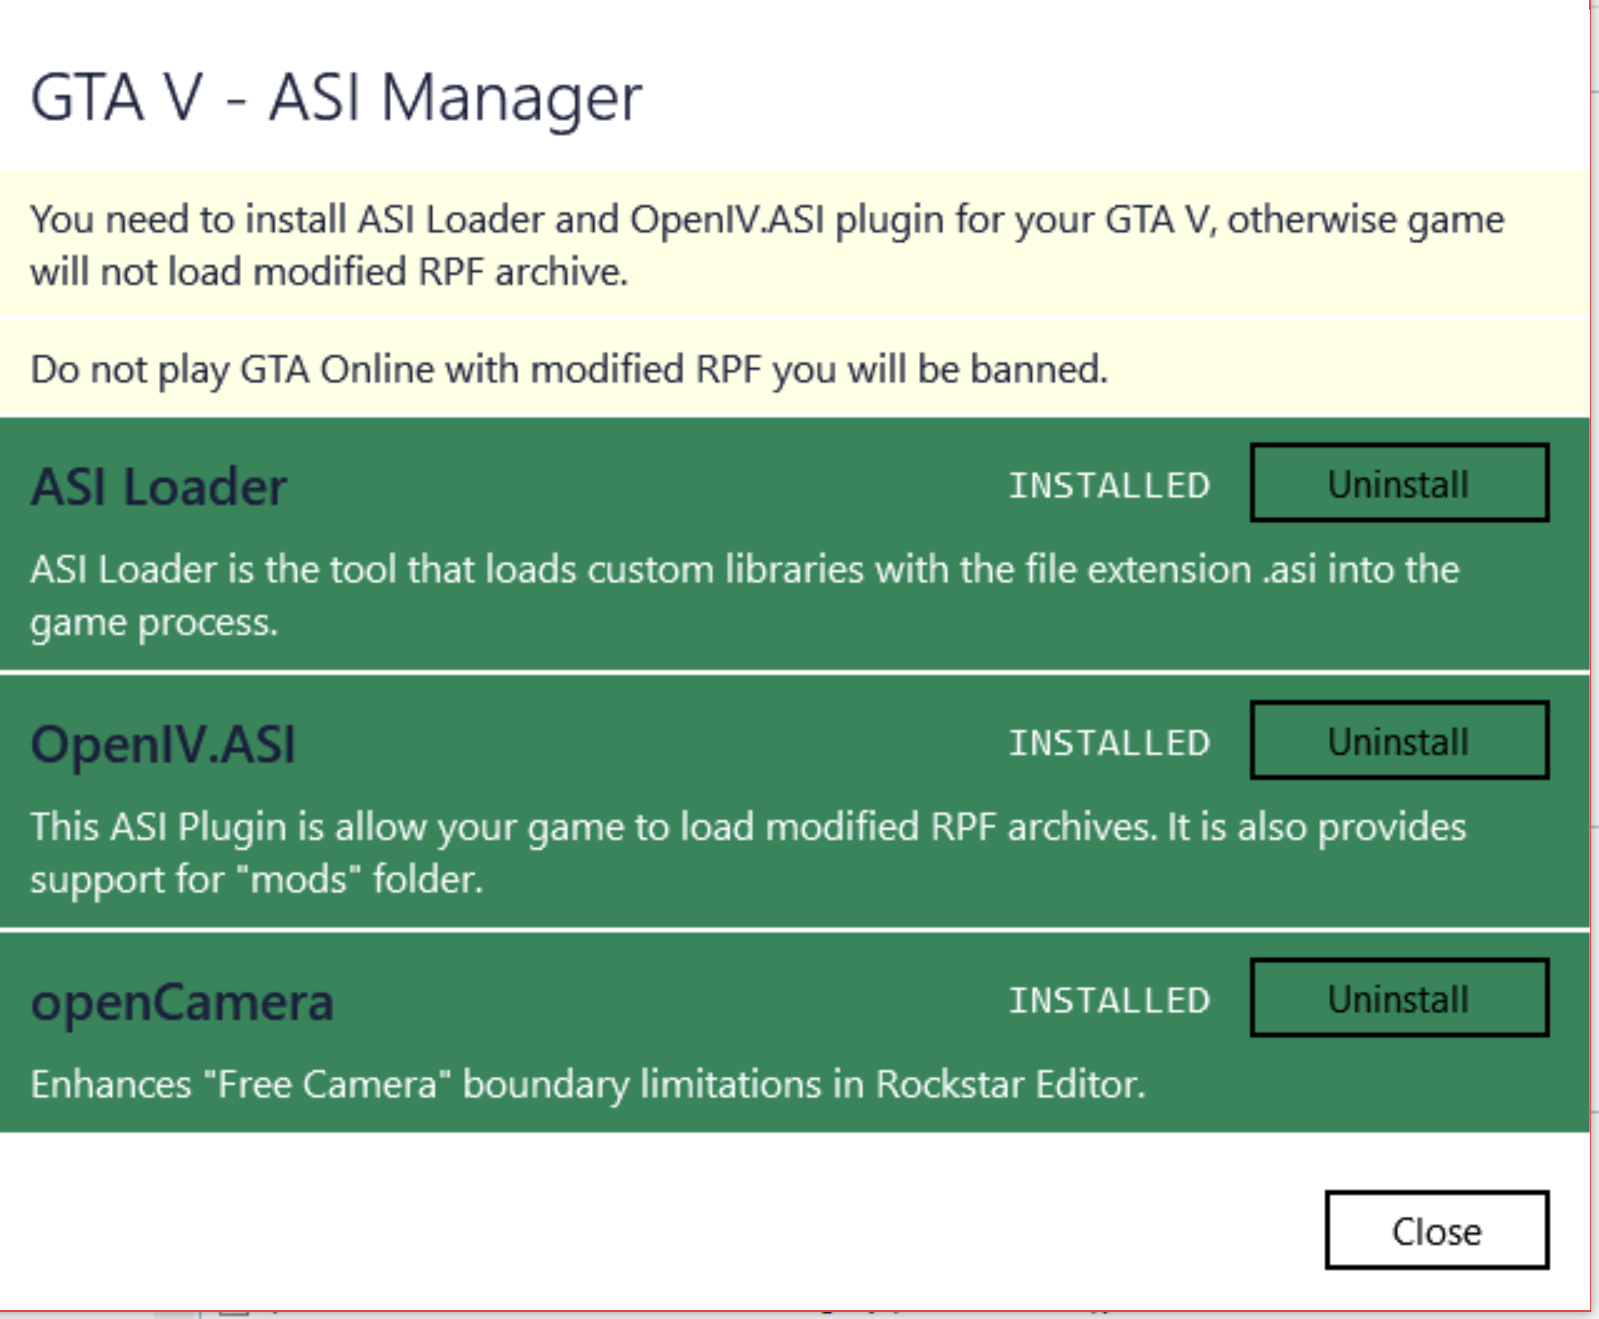Viewport: 1599px width, 1319px height.
Task: Close the ASI Manager dialog
Action: (x=1436, y=1230)
